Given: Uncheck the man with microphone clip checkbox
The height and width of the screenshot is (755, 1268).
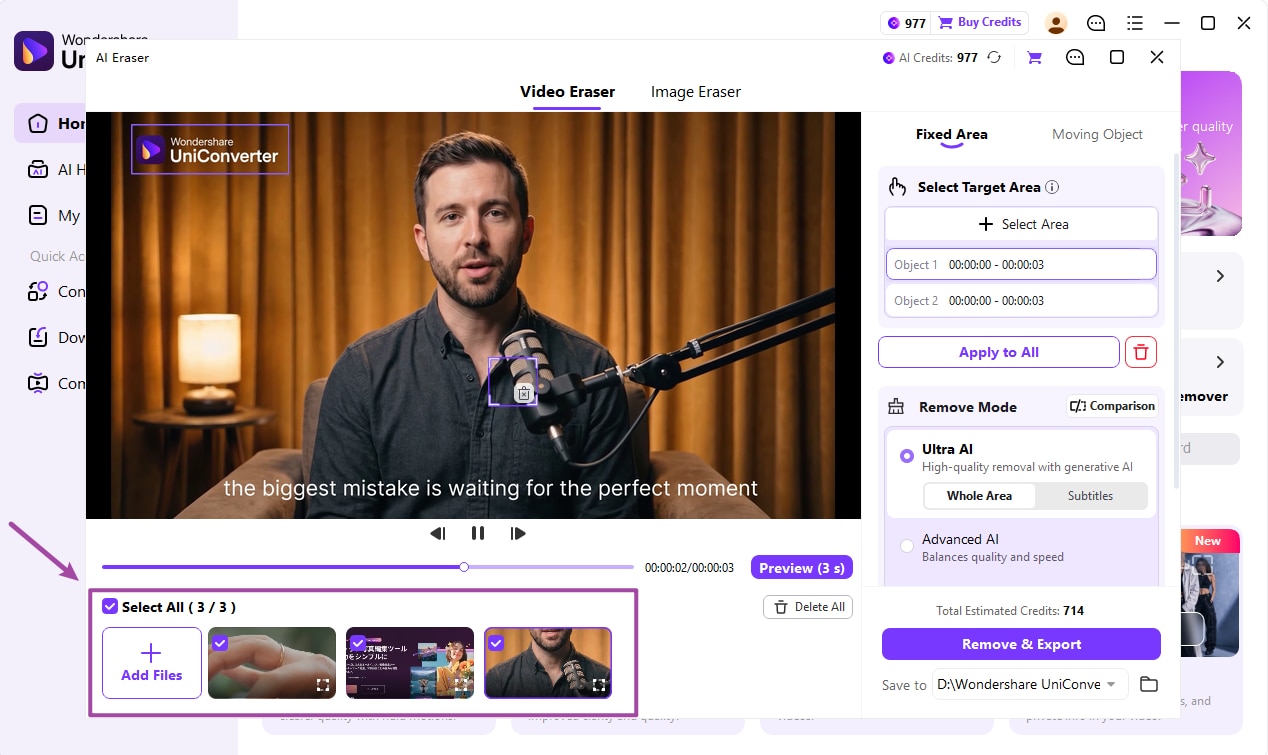Looking at the screenshot, I should (x=496, y=643).
